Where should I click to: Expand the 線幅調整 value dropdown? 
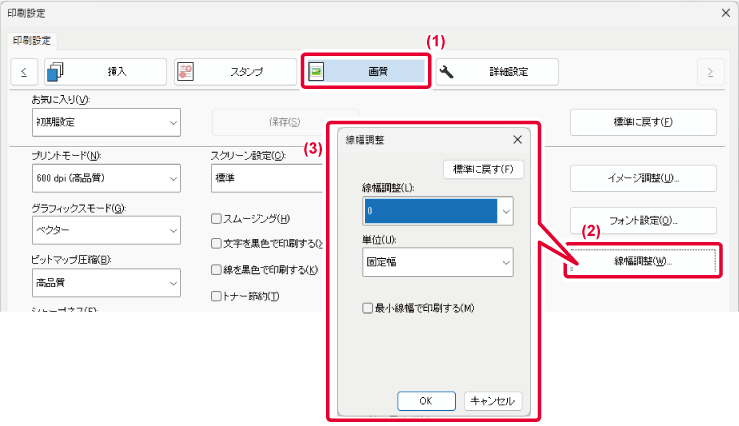coord(506,211)
